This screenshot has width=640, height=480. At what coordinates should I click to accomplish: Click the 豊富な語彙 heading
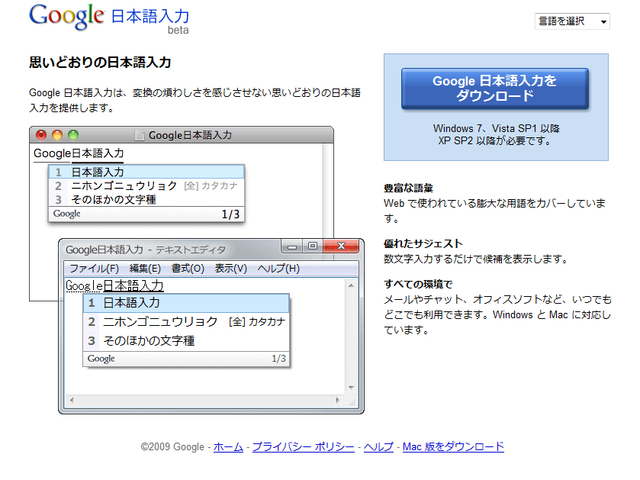409,188
